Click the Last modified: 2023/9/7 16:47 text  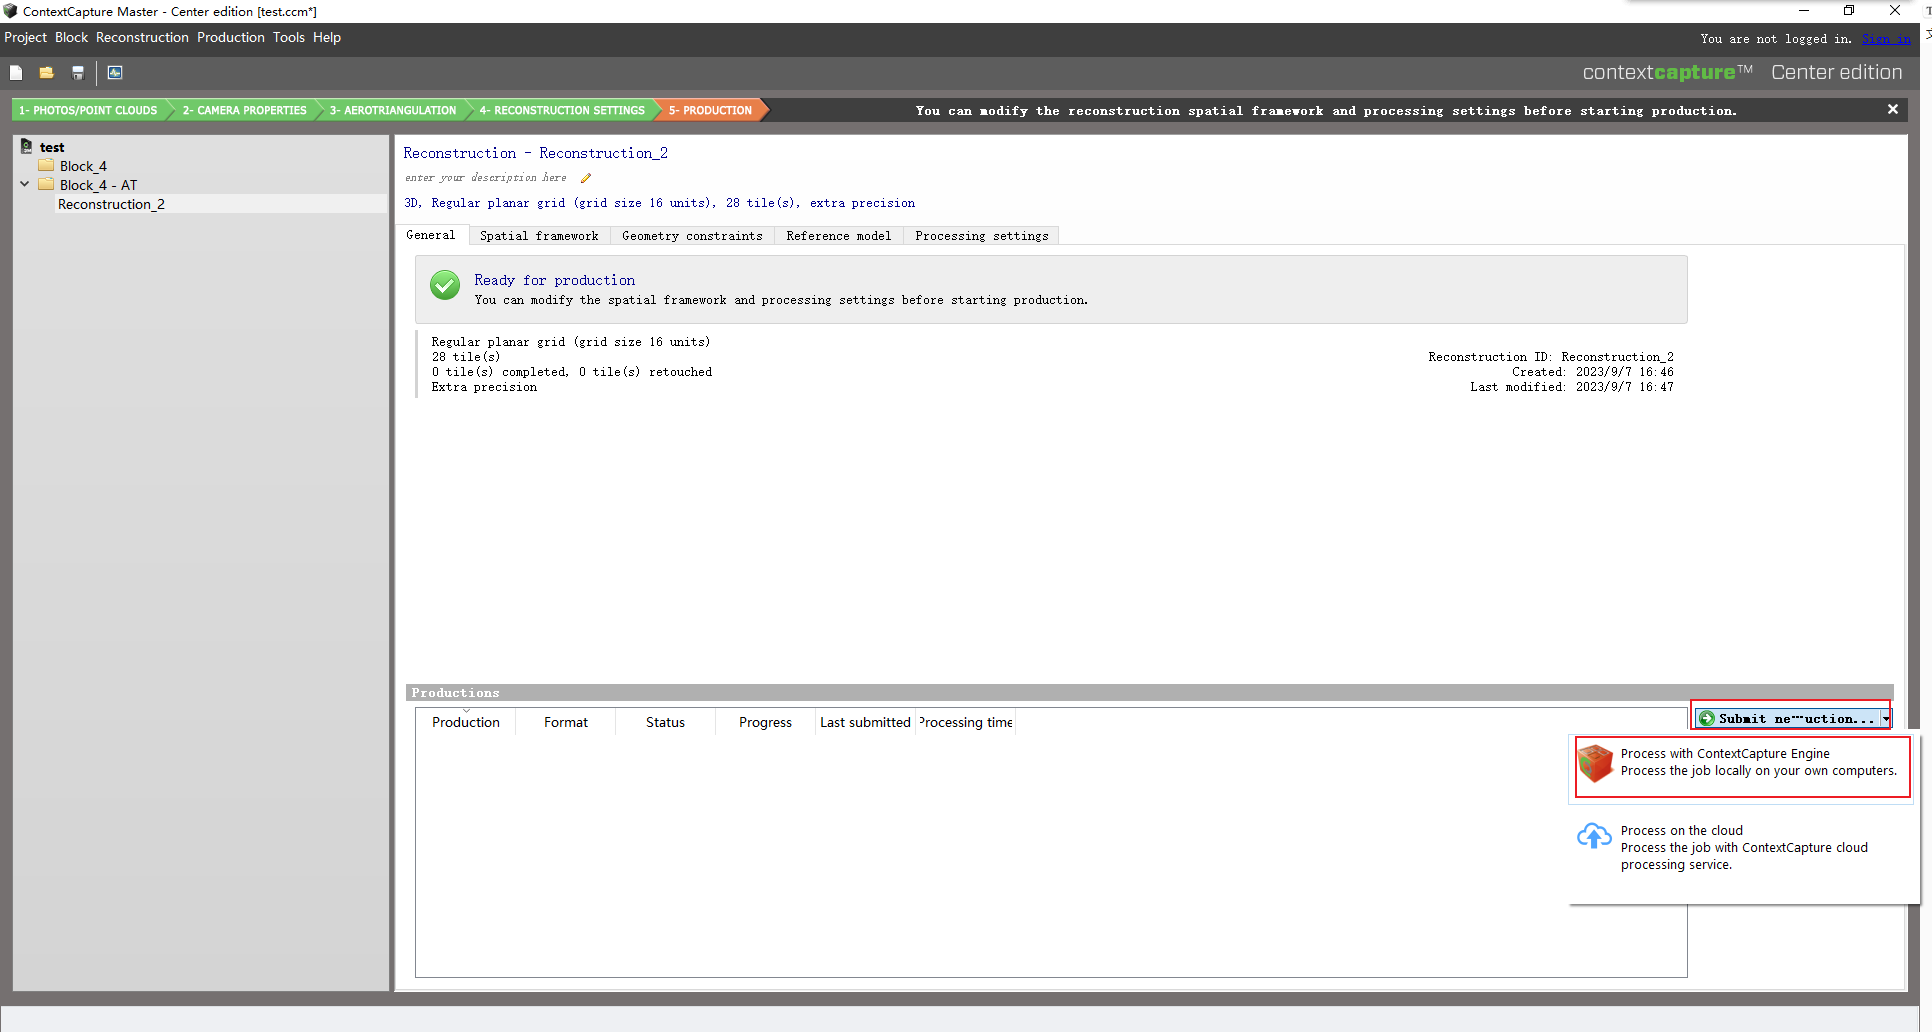1572,387
